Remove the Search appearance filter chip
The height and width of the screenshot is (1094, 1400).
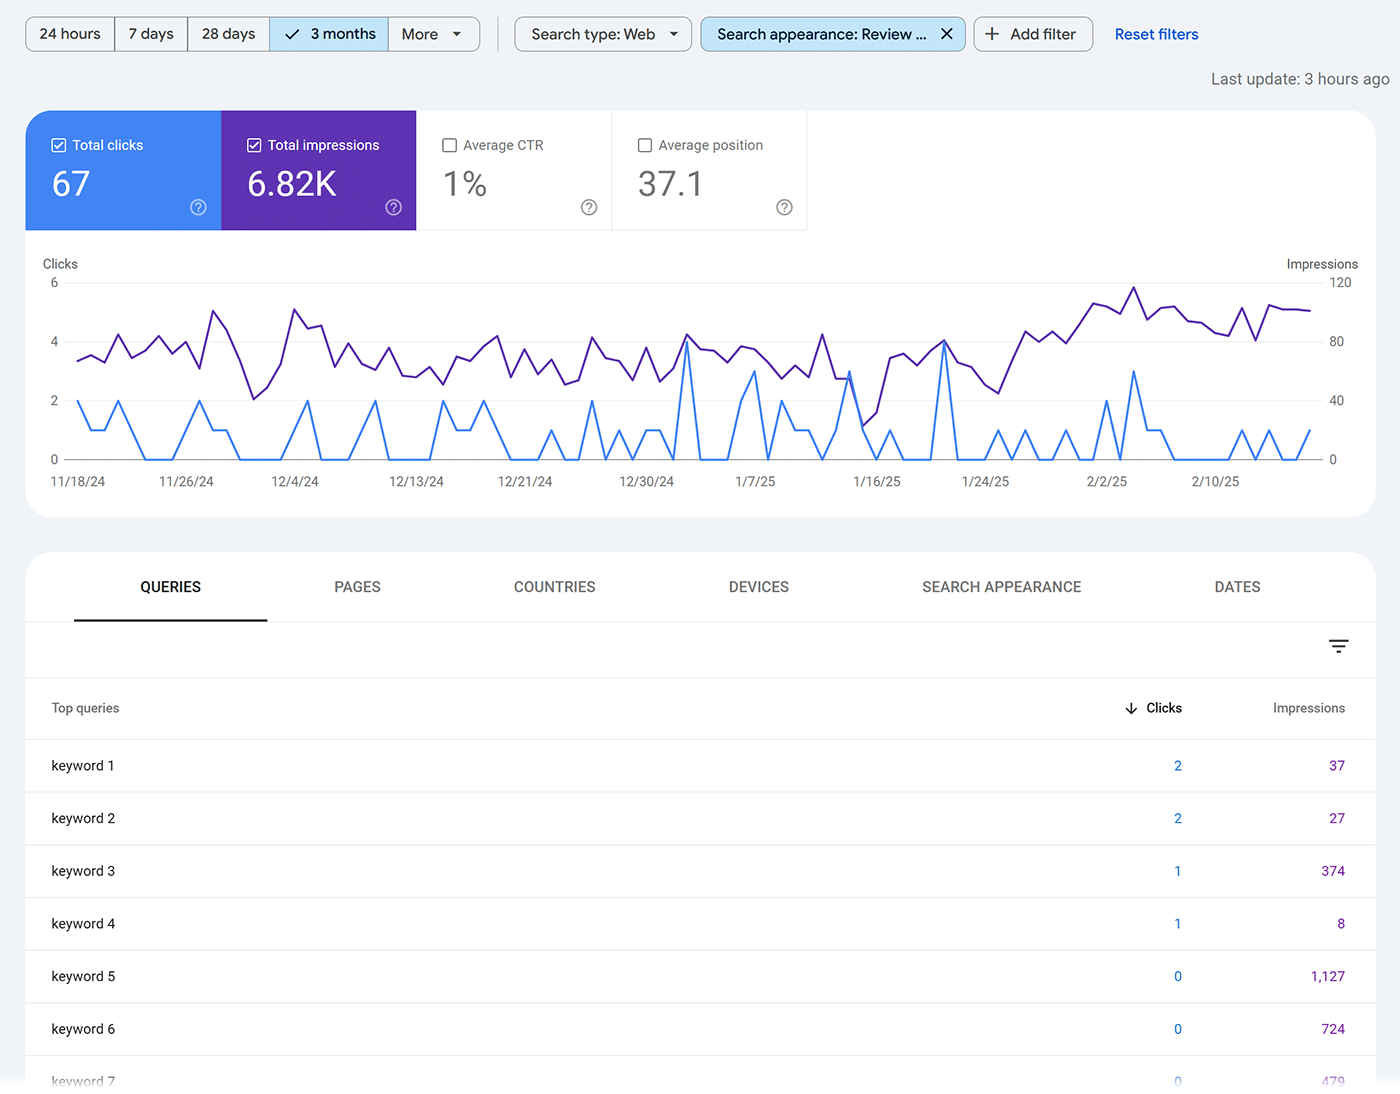(947, 33)
